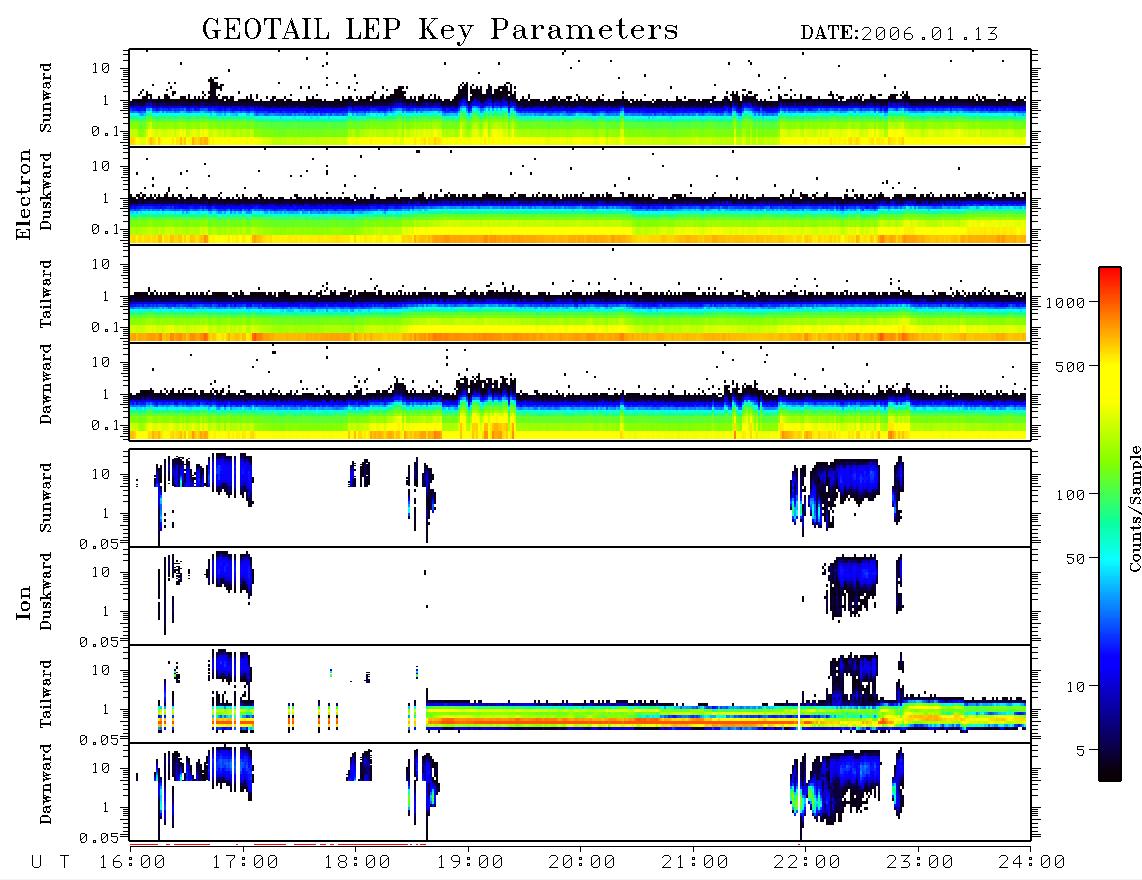
Task: Click the Electron Tailward spectrogram panel
Action: point(580,294)
